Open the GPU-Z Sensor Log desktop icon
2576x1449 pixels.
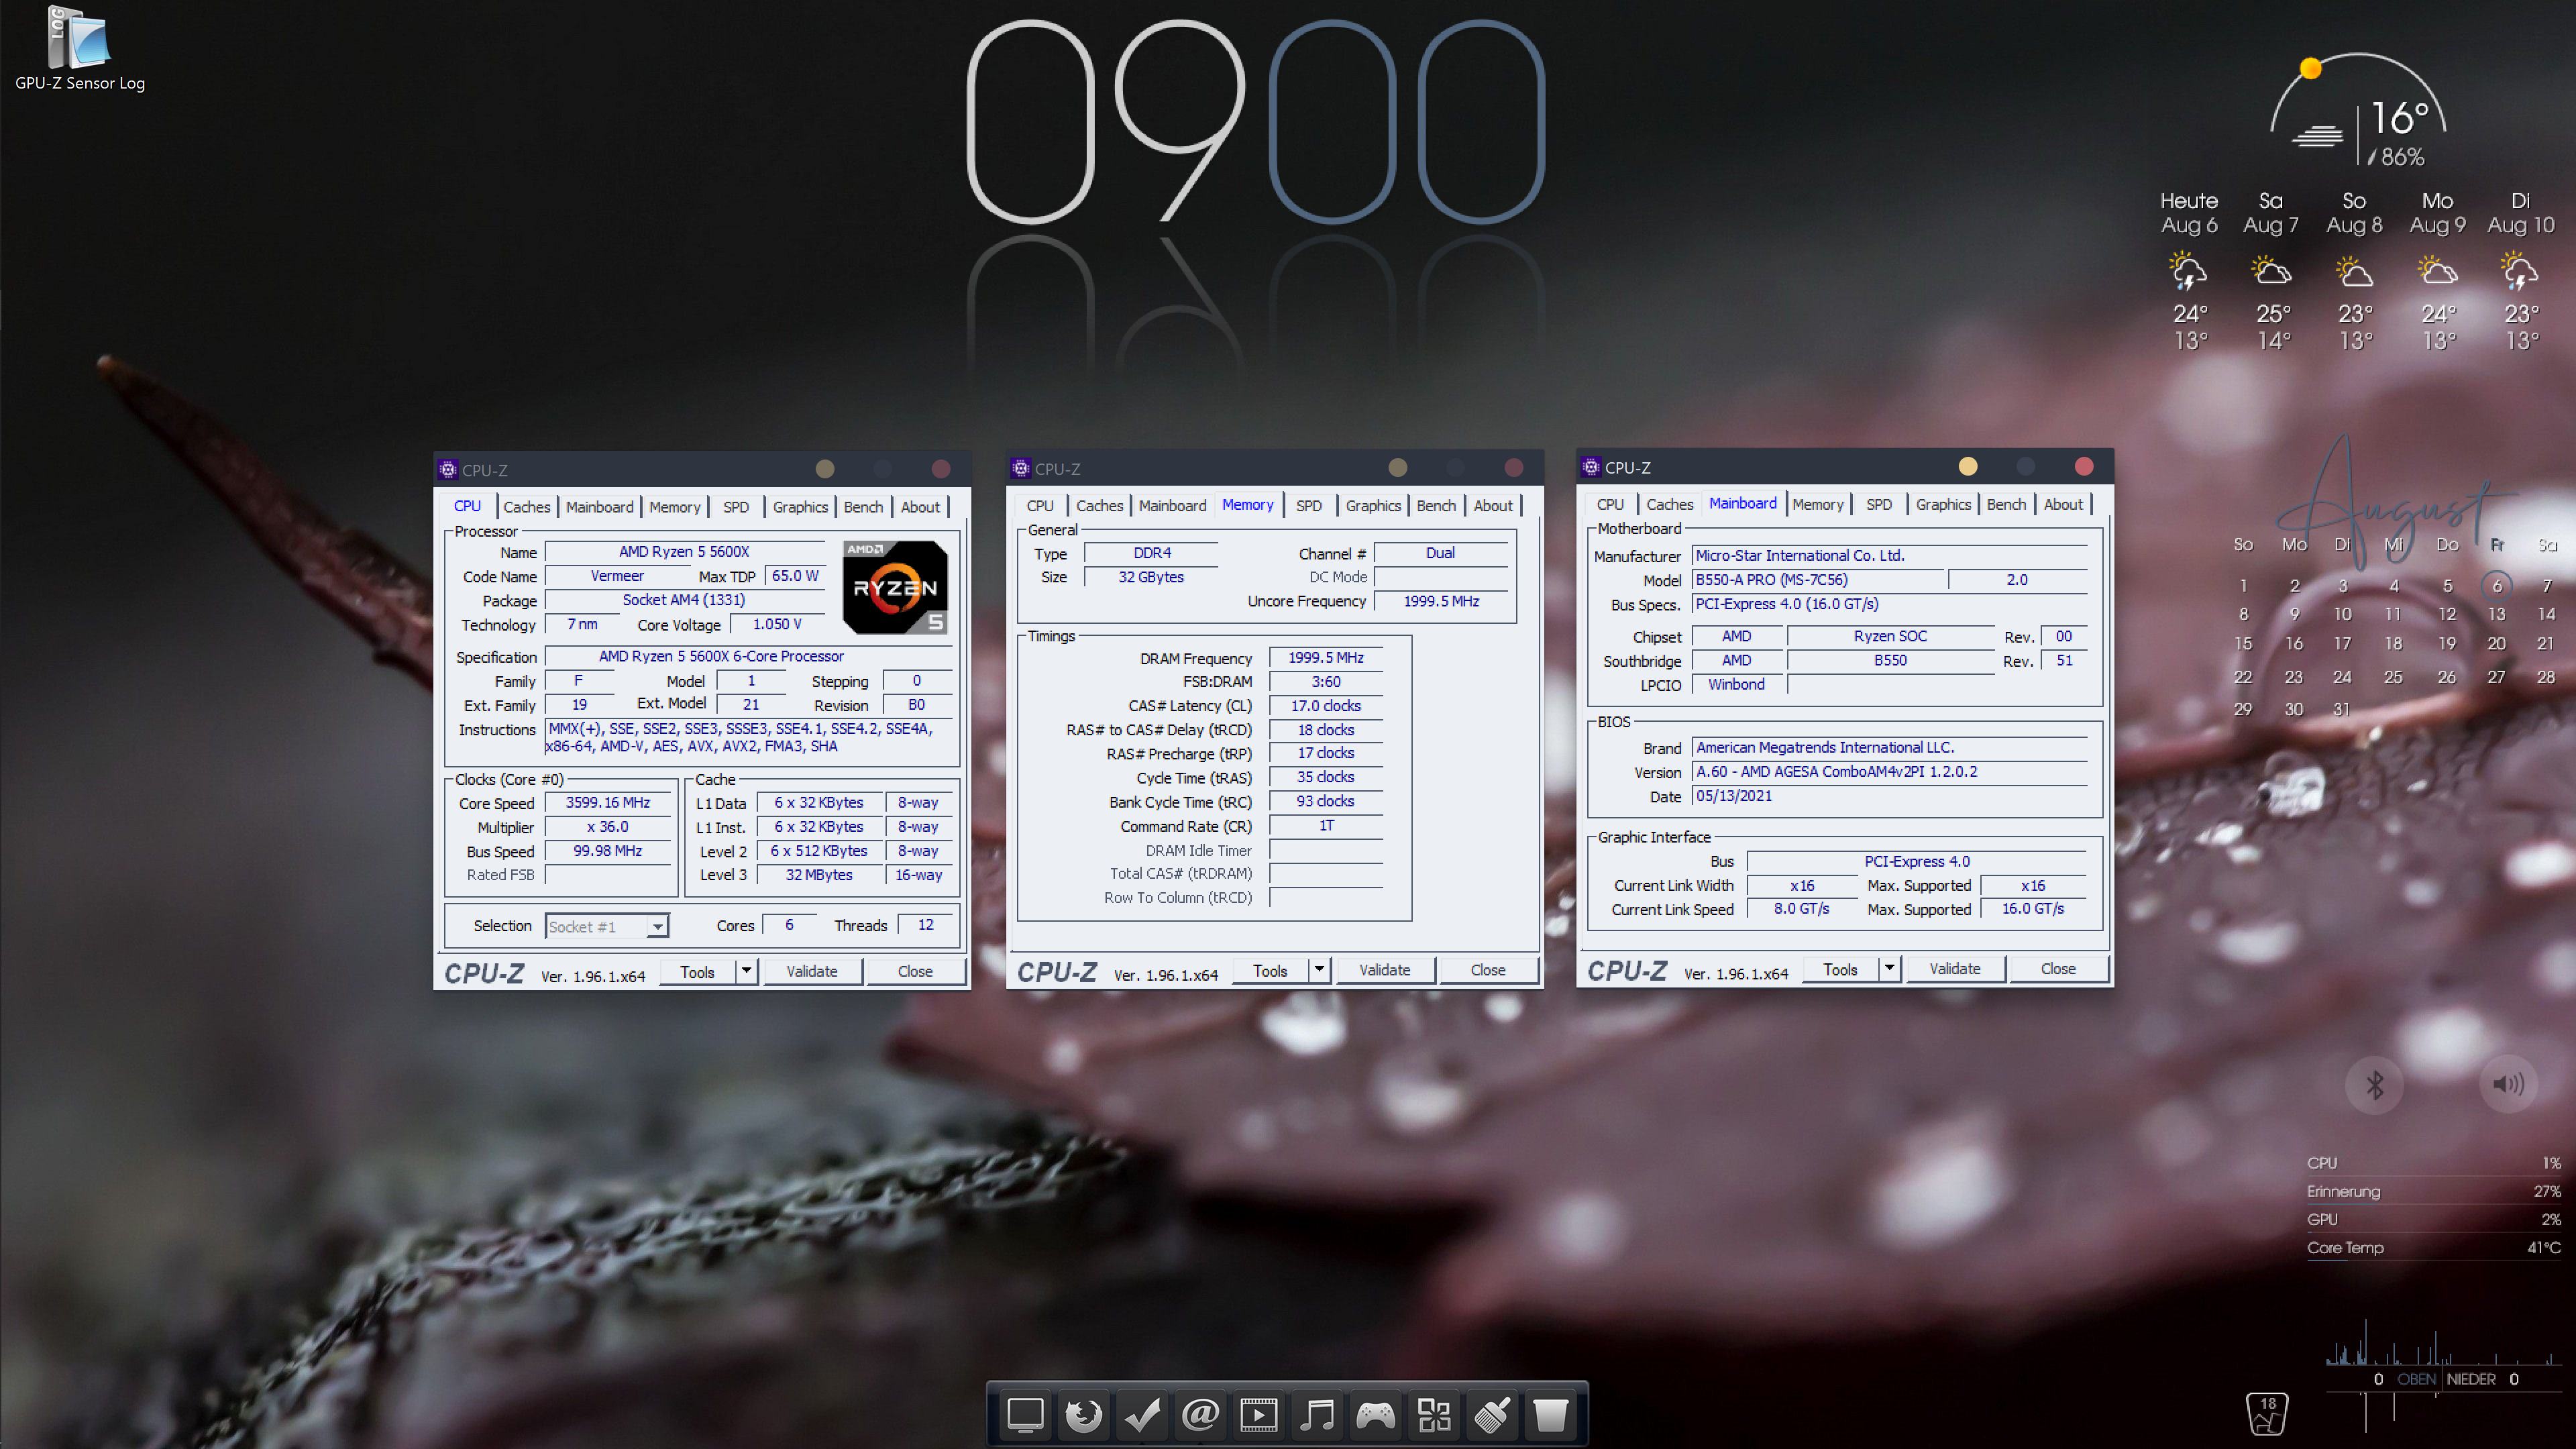tap(79, 48)
